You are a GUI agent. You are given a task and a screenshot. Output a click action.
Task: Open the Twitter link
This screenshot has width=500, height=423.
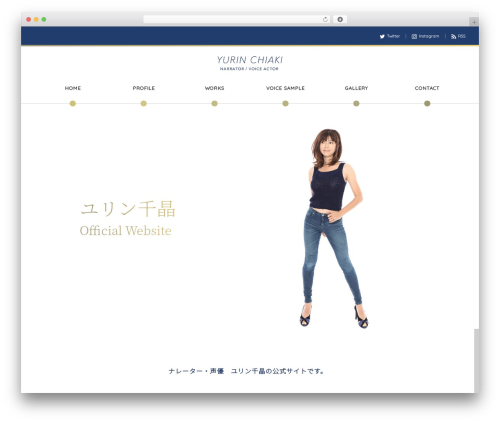pyautogui.click(x=390, y=36)
